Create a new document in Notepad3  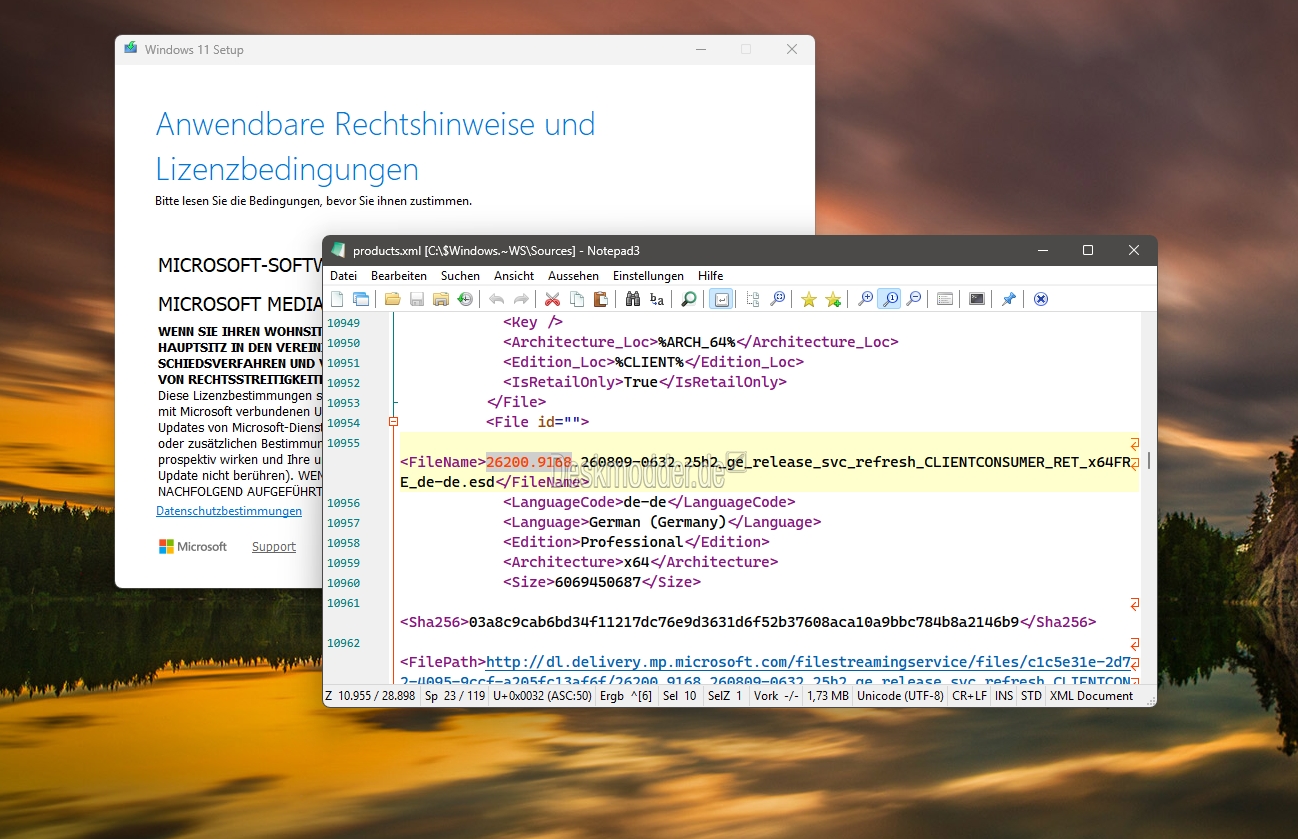337,299
